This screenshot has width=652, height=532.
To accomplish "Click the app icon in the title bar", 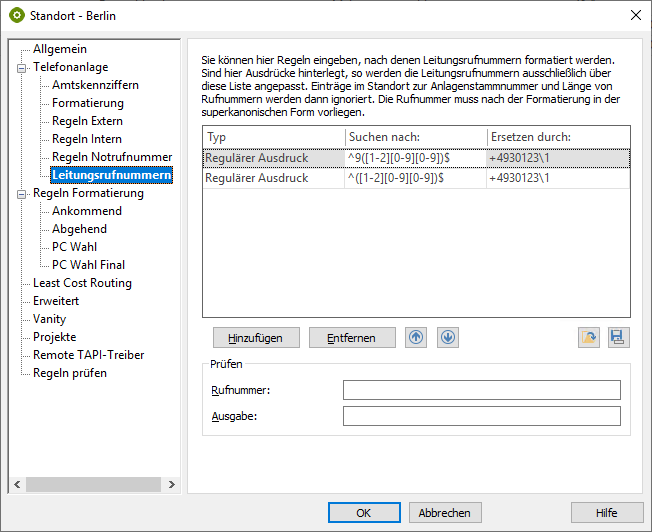I will pos(17,15).
